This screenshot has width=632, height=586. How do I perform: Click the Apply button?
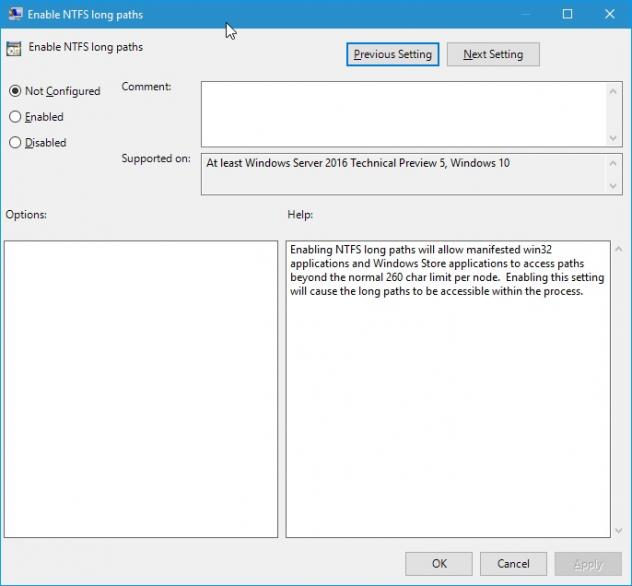click(x=587, y=564)
